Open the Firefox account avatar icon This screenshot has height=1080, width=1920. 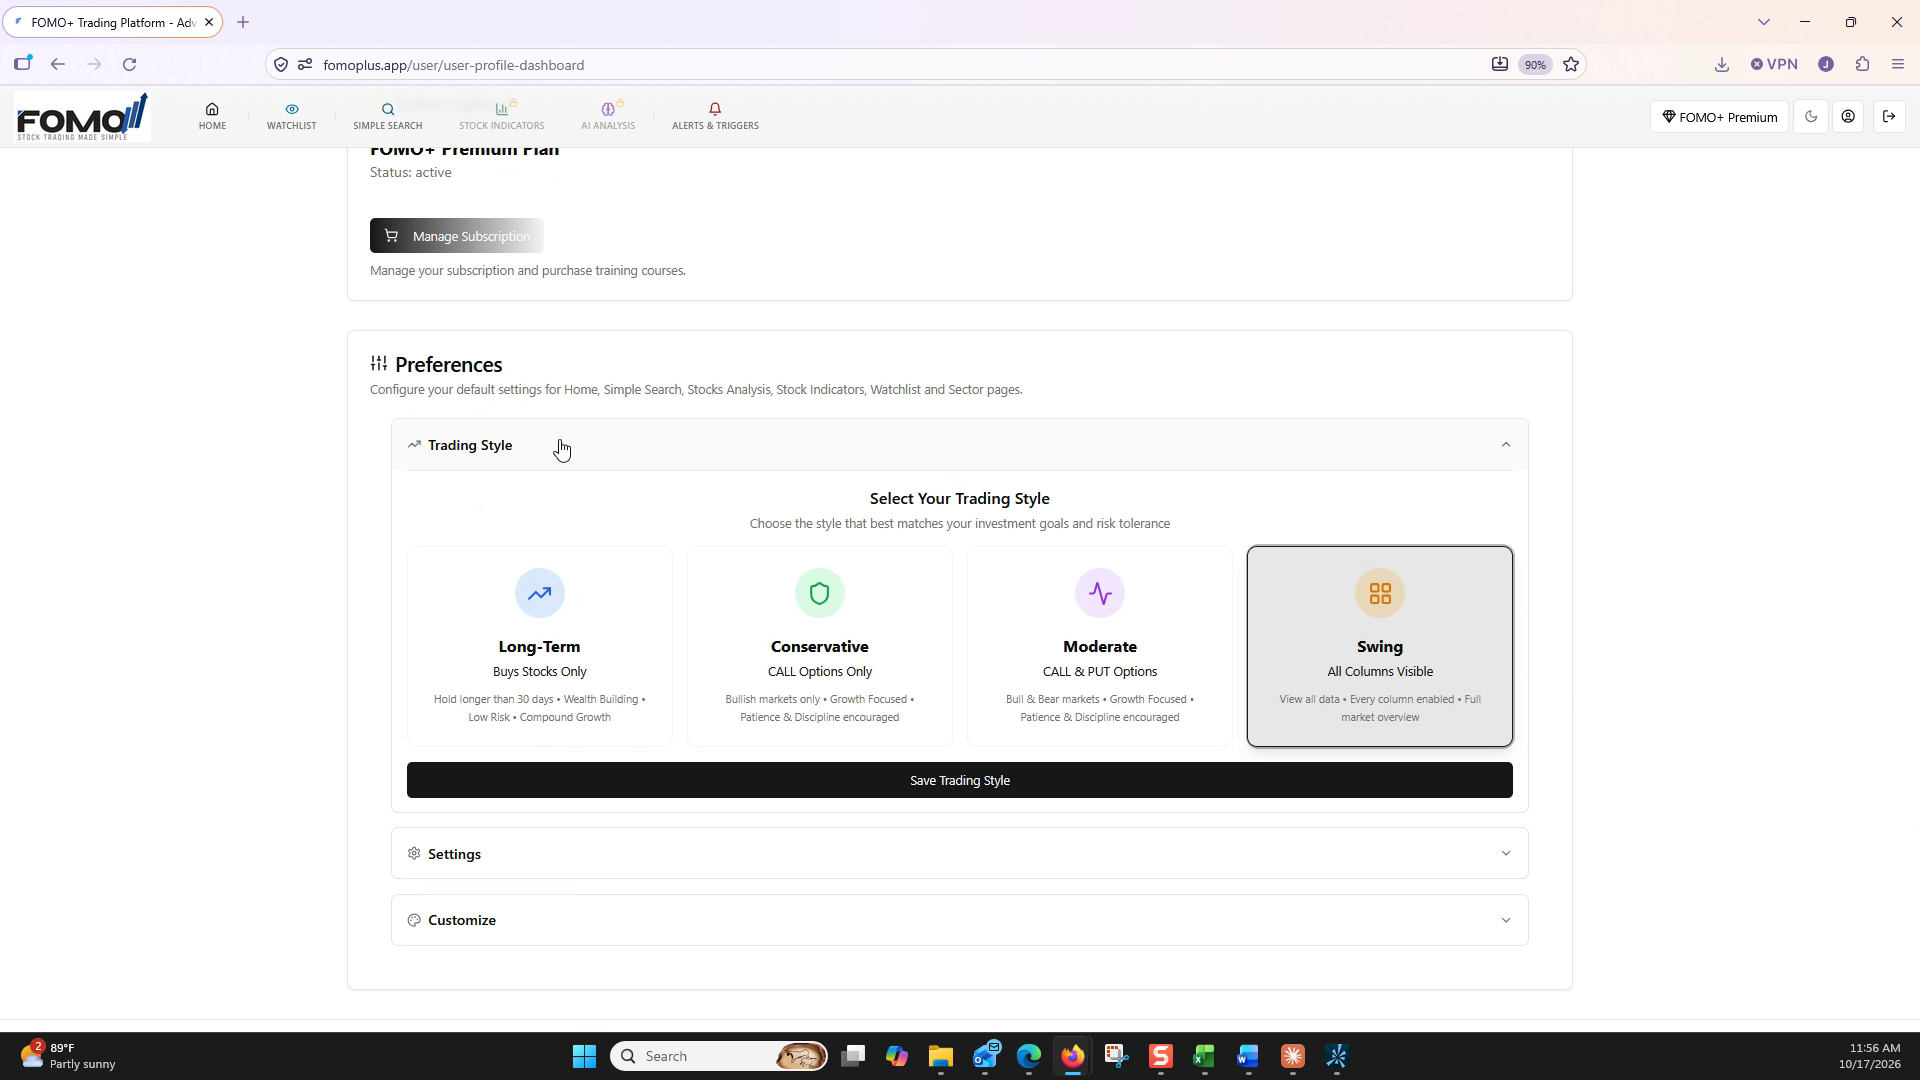click(x=1825, y=64)
